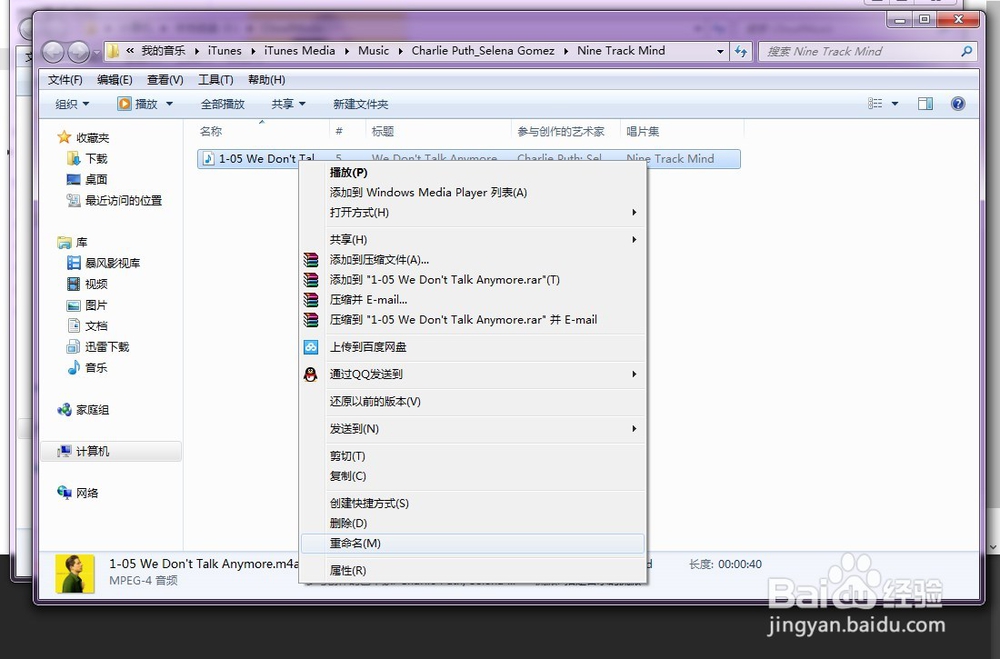Click the refresh icon in the address bar
The width and height of the screenshot is (1000, 659).
click(740, 51)
